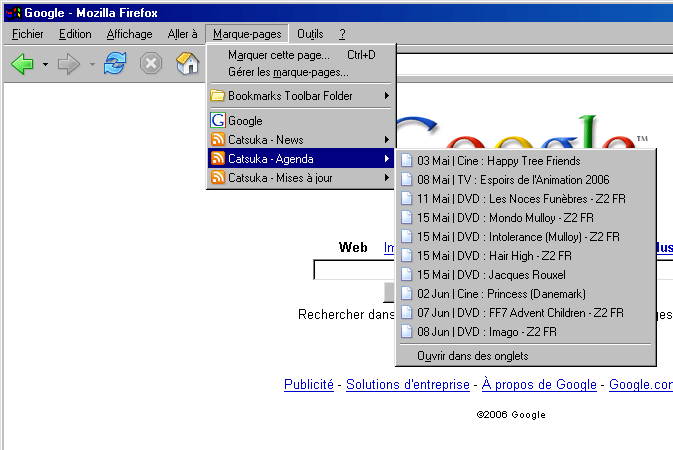Choose Ouvrir dans des onglets
This screenshot has width=673, height=450.
tap(526, 356)
